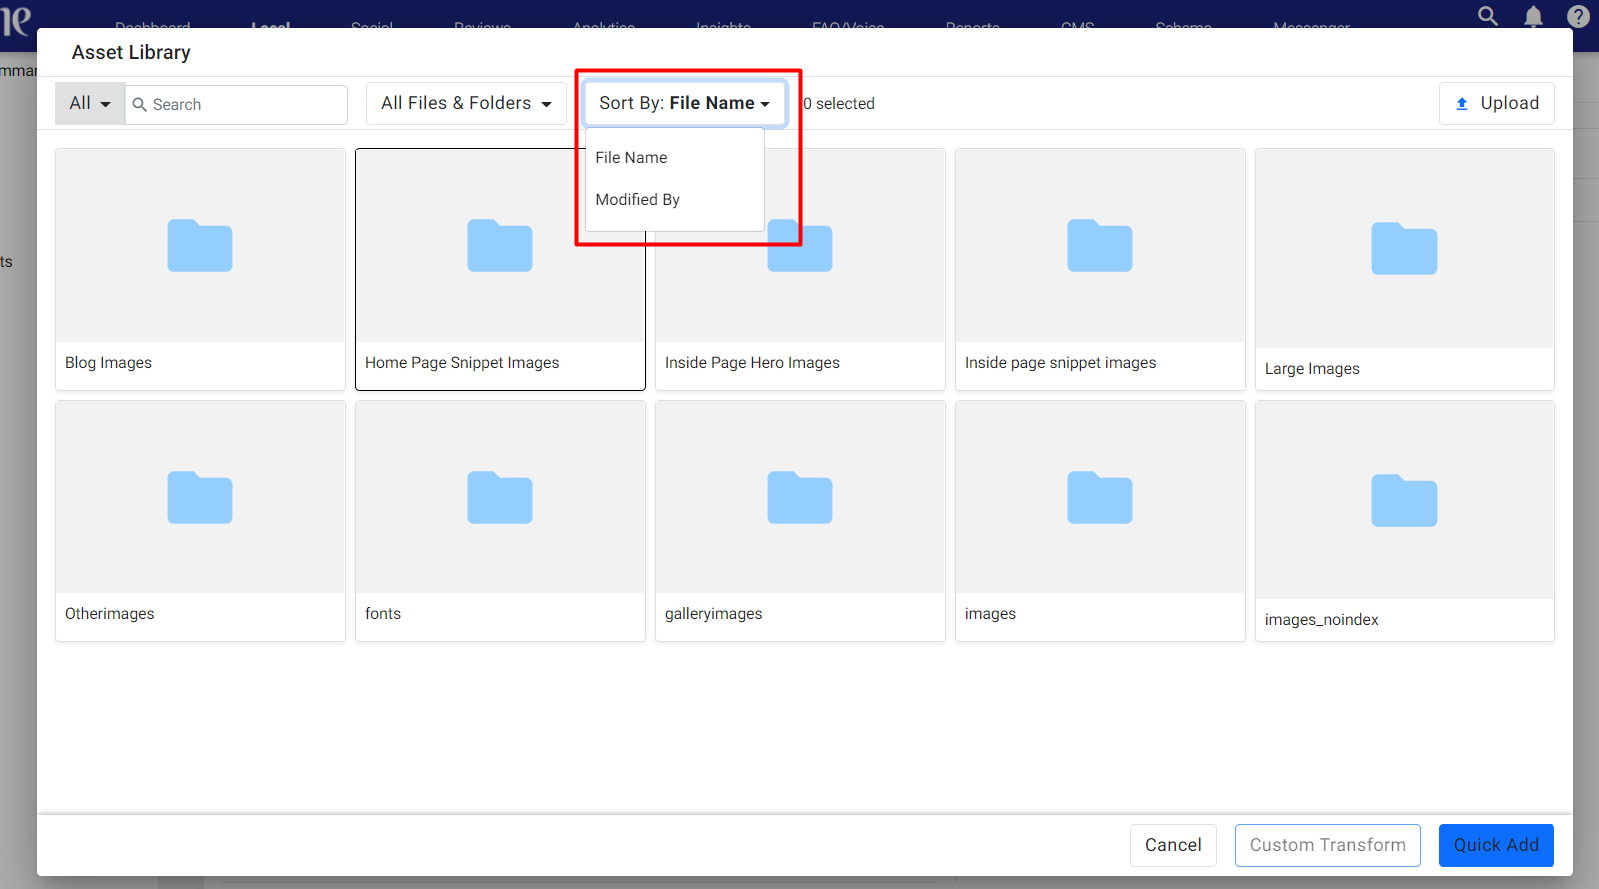Open the images_noindex folder icon
1599x889 pixels.
(1404, 501)
